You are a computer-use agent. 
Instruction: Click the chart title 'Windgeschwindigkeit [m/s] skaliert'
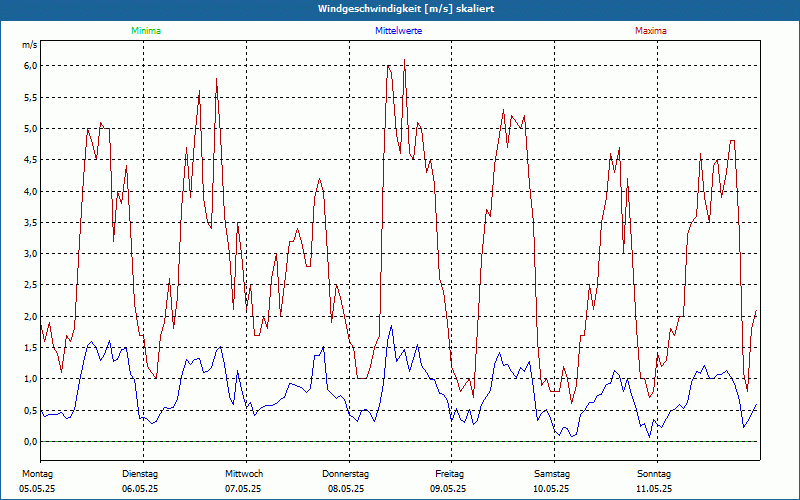(406, 9)
